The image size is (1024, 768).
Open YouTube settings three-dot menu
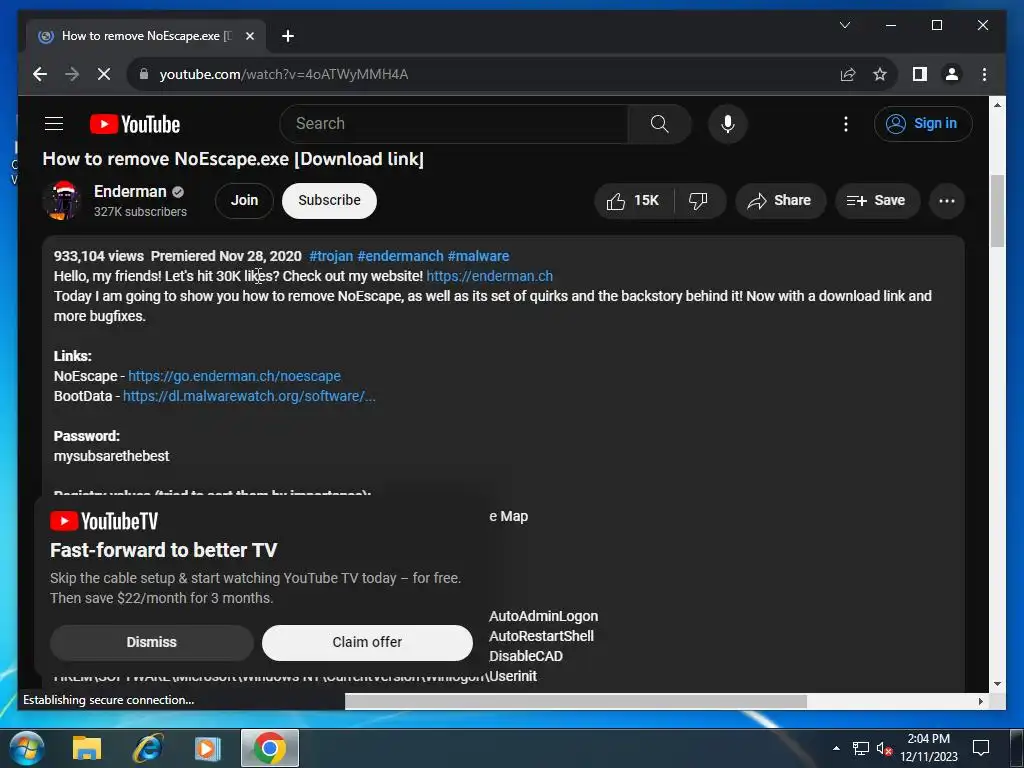(846, 124)
